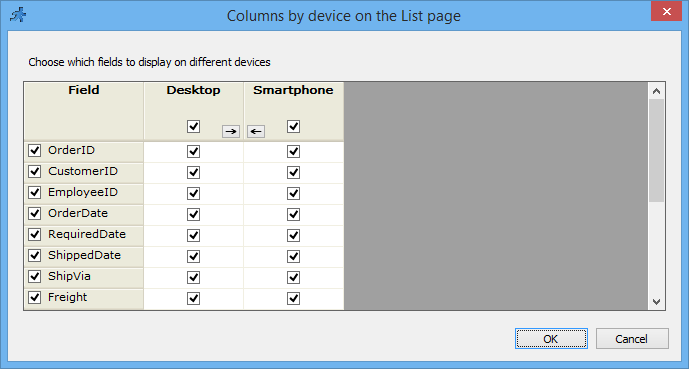Screen dimensions: 689x369
Task: Toggle Smartphone checkbox for Freight row
Action: click(x=294, y=299)
